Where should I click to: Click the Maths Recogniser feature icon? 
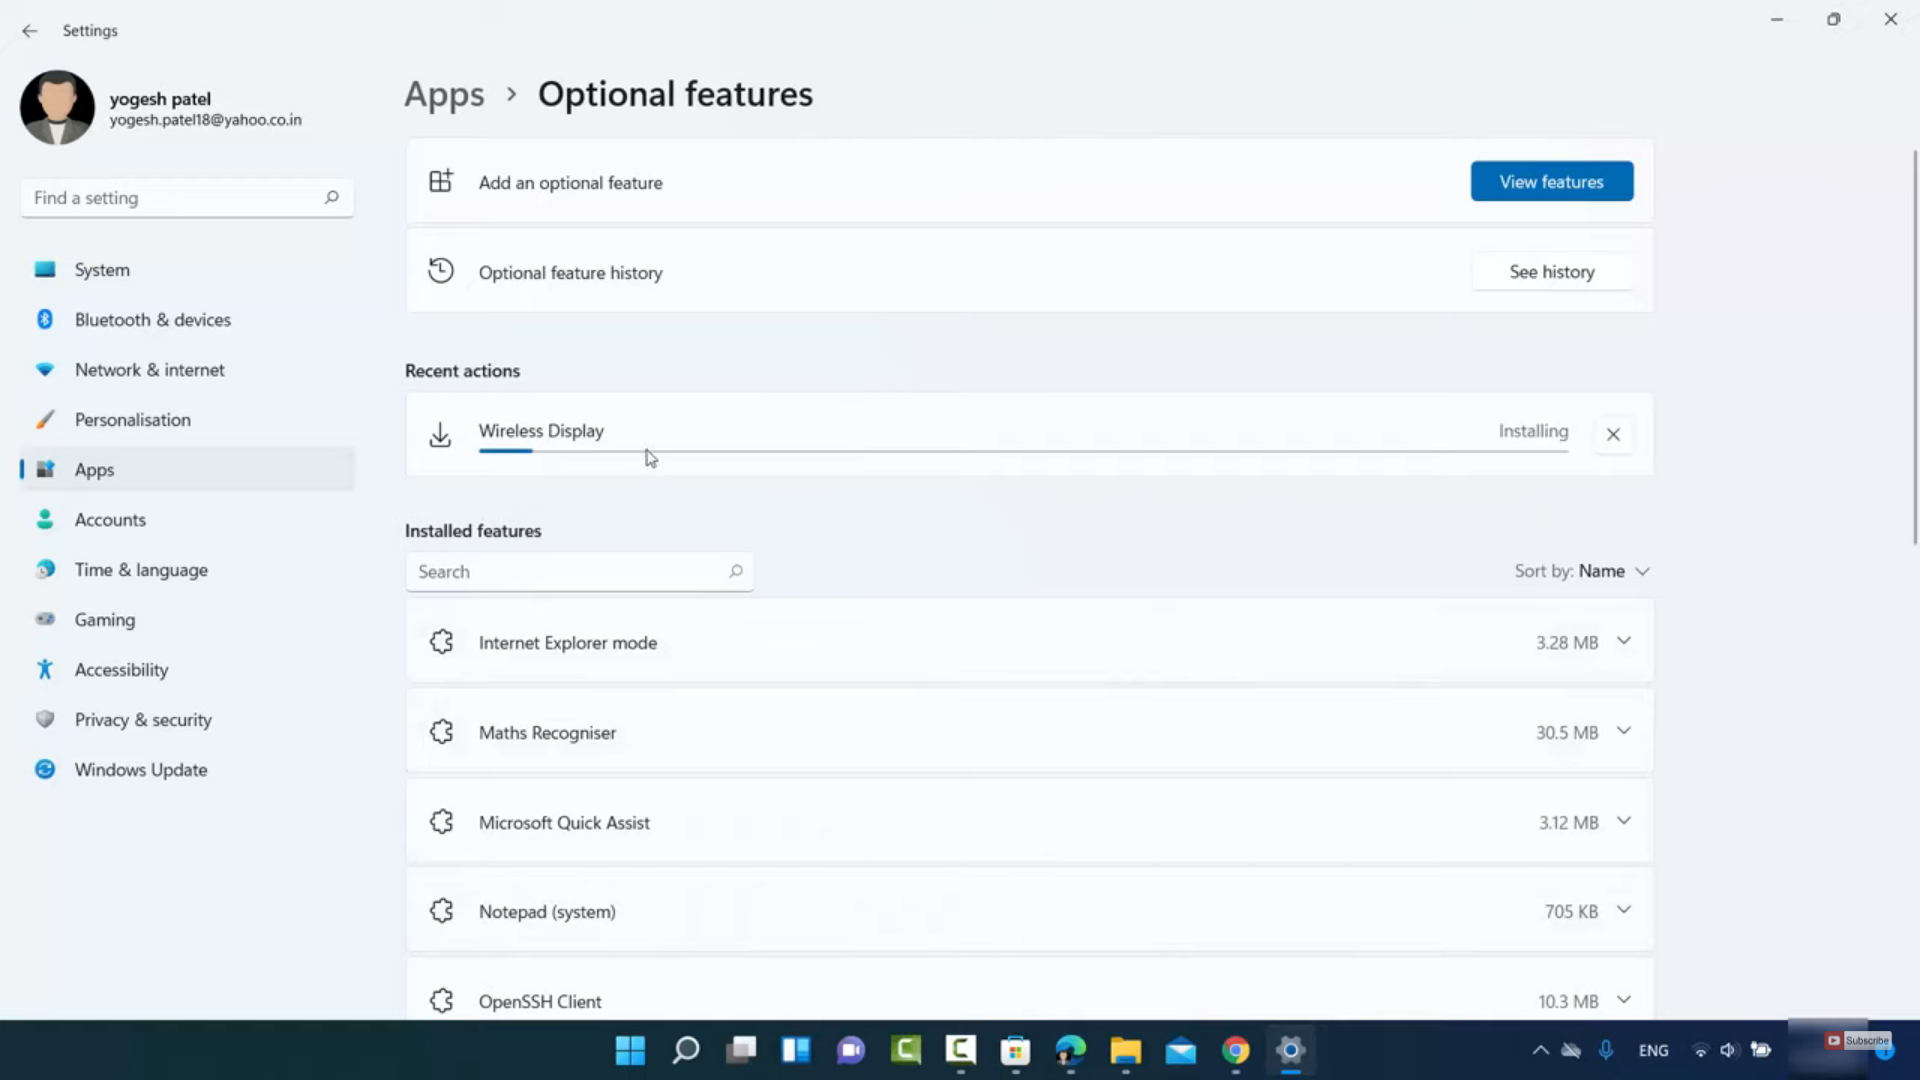point(441,732)
